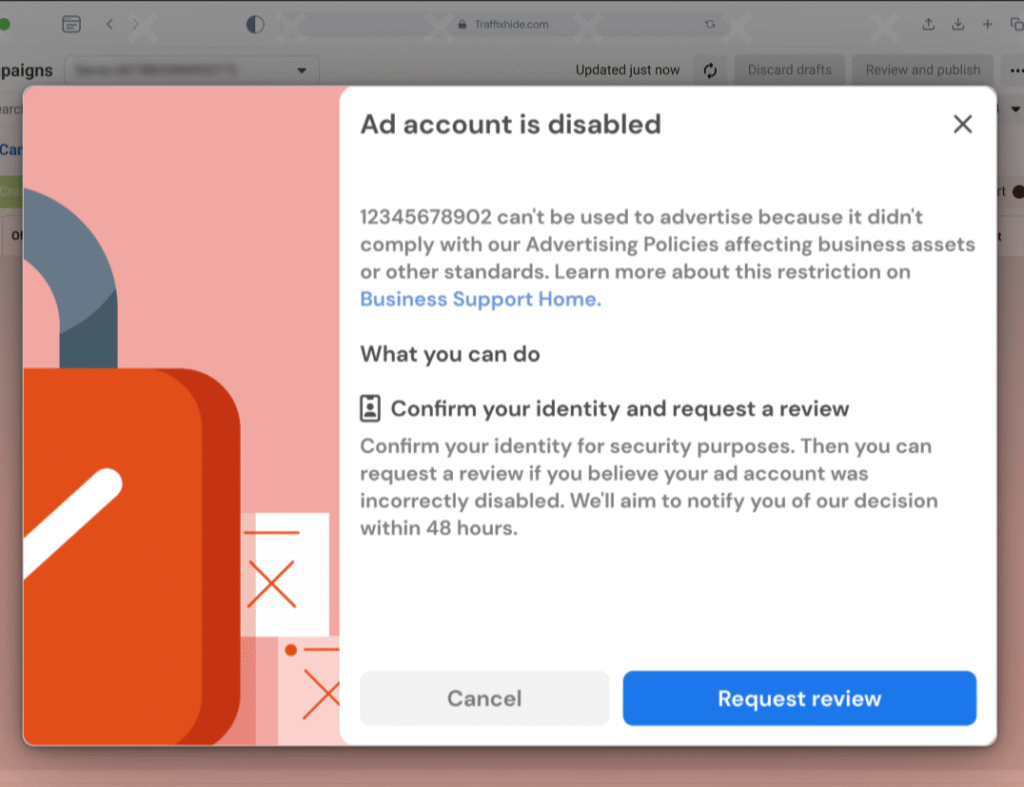
Task: Open a new tab with the plus icon
Action: 987,24
